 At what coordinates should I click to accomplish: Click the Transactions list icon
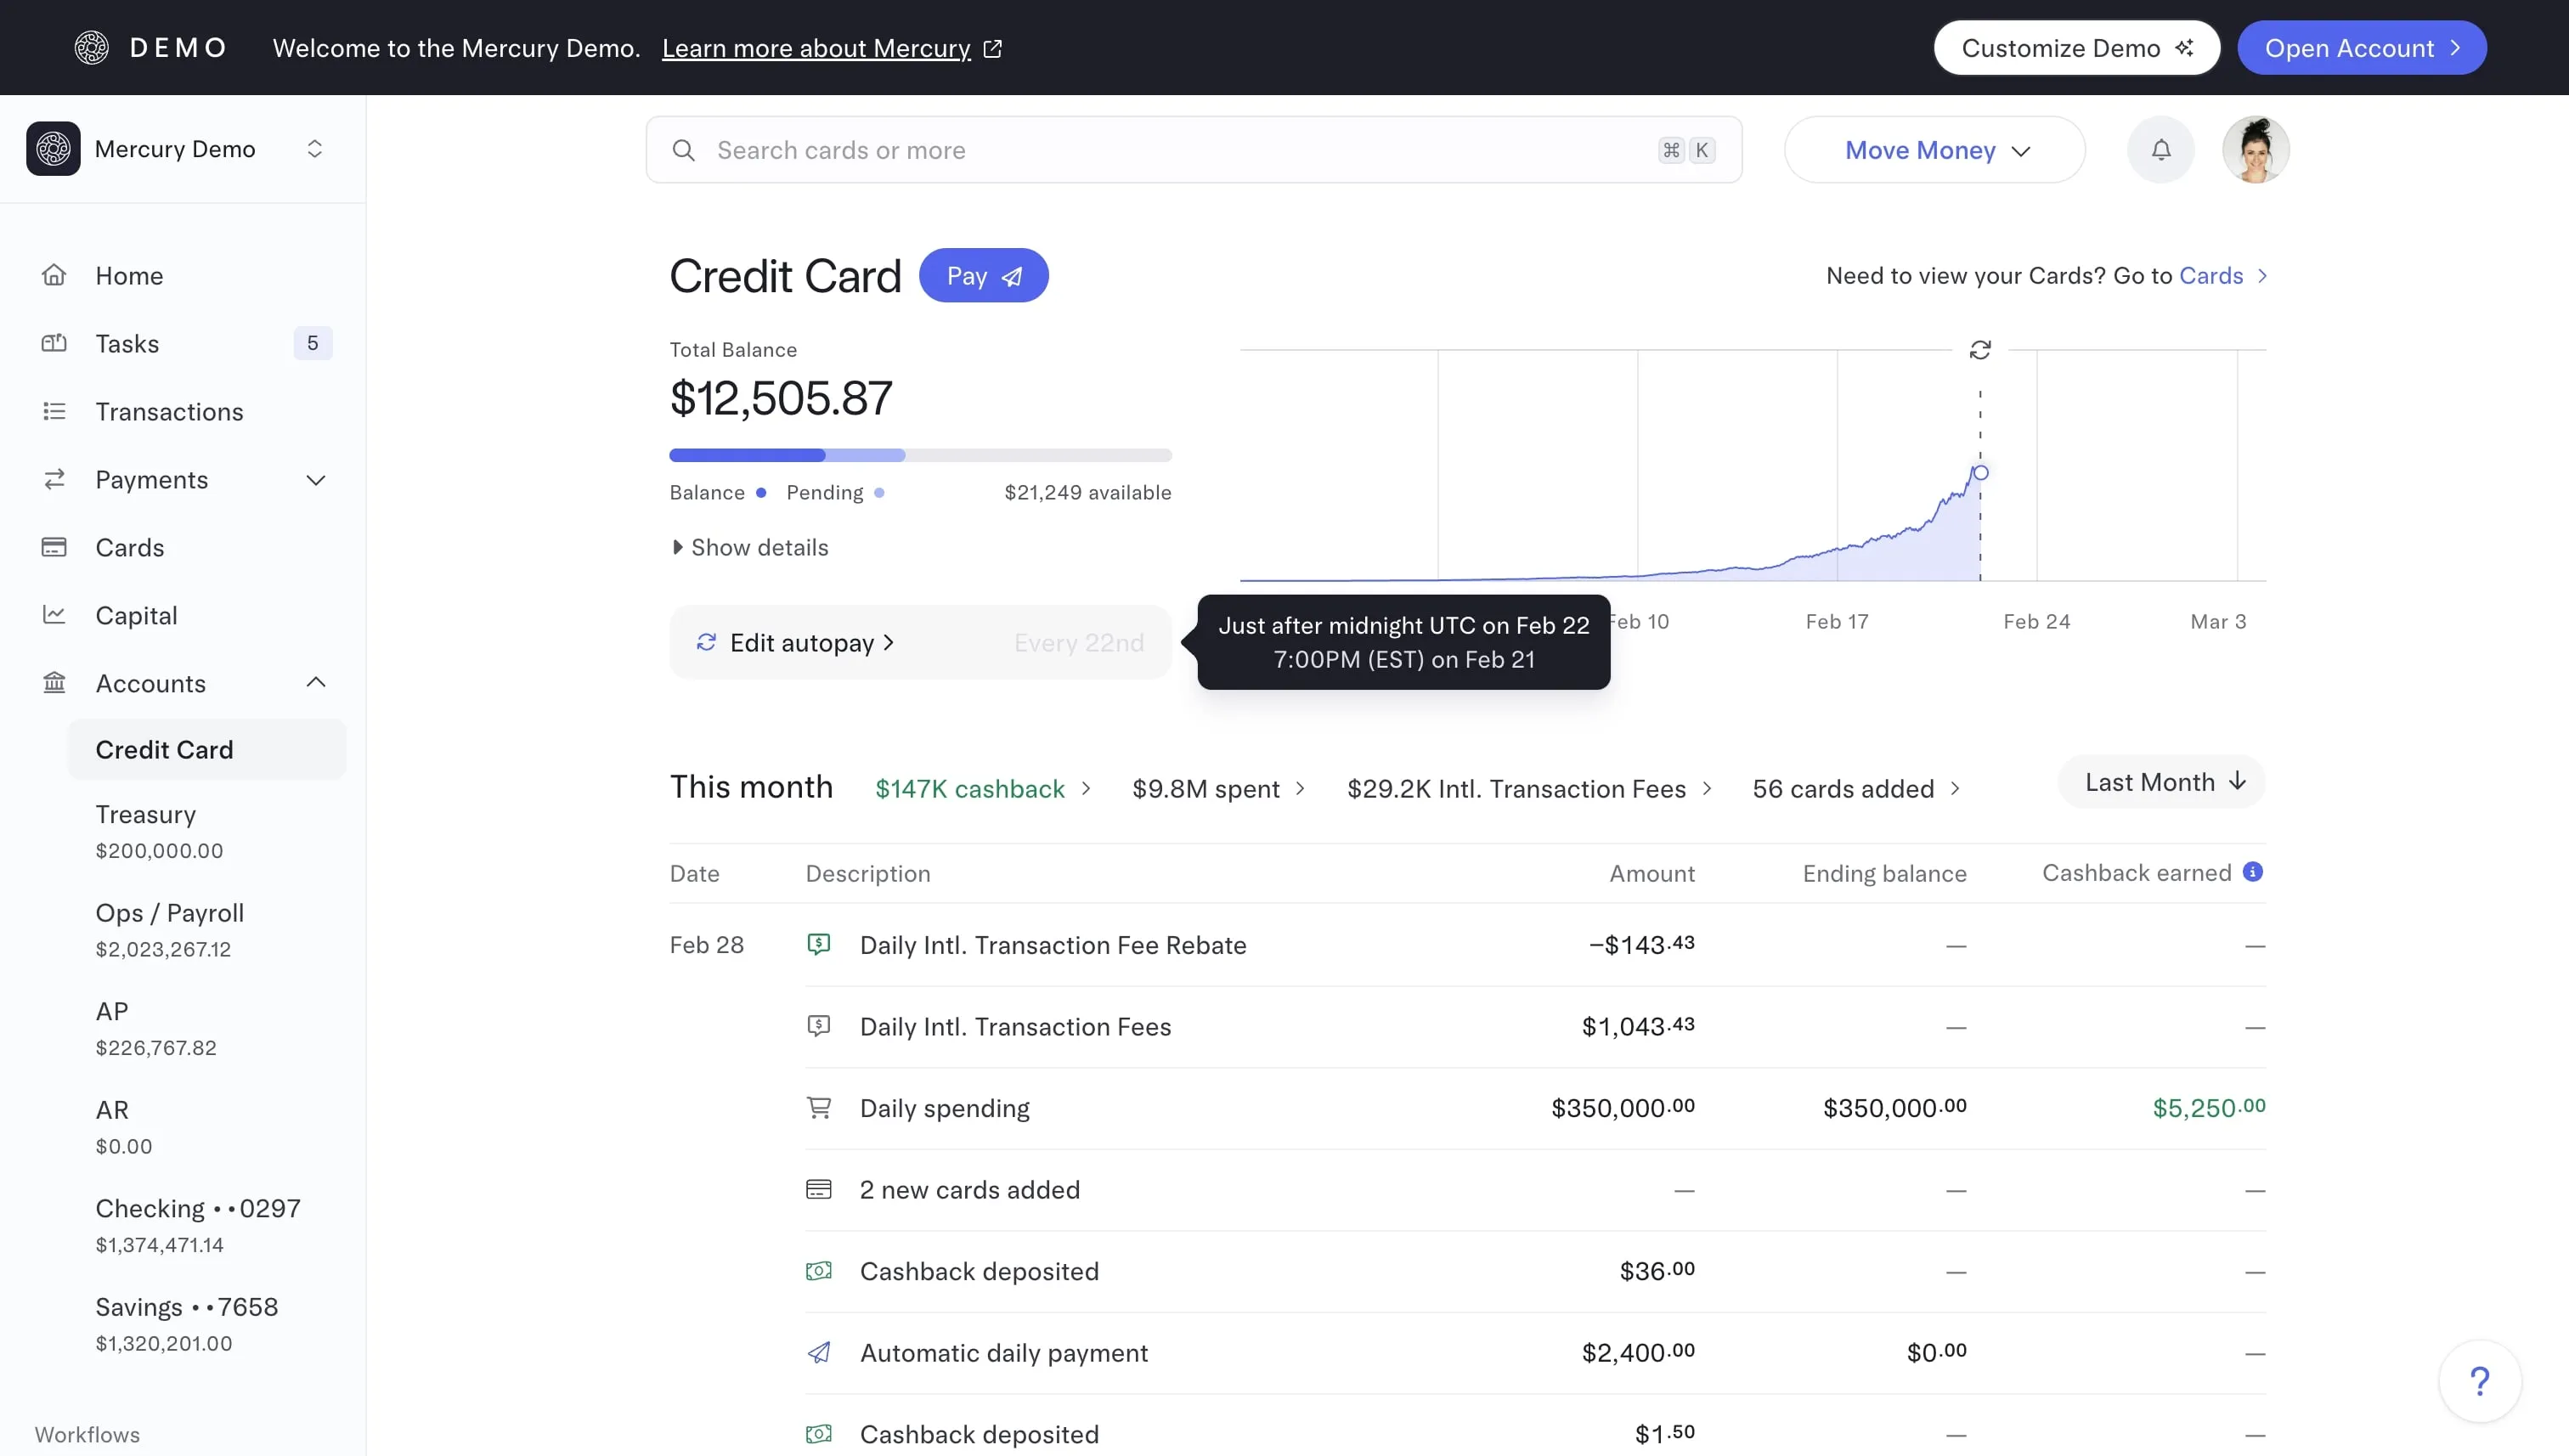click(x=54, y=411)
